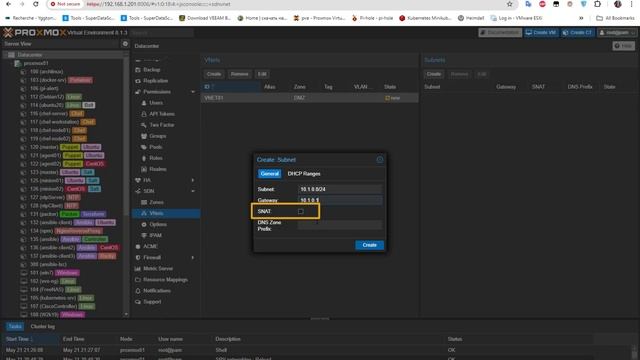Image resolution: width=640 pixels, height=360 pixels.
Task: Click the Create VM button
Action: click(x=541, y=33)
